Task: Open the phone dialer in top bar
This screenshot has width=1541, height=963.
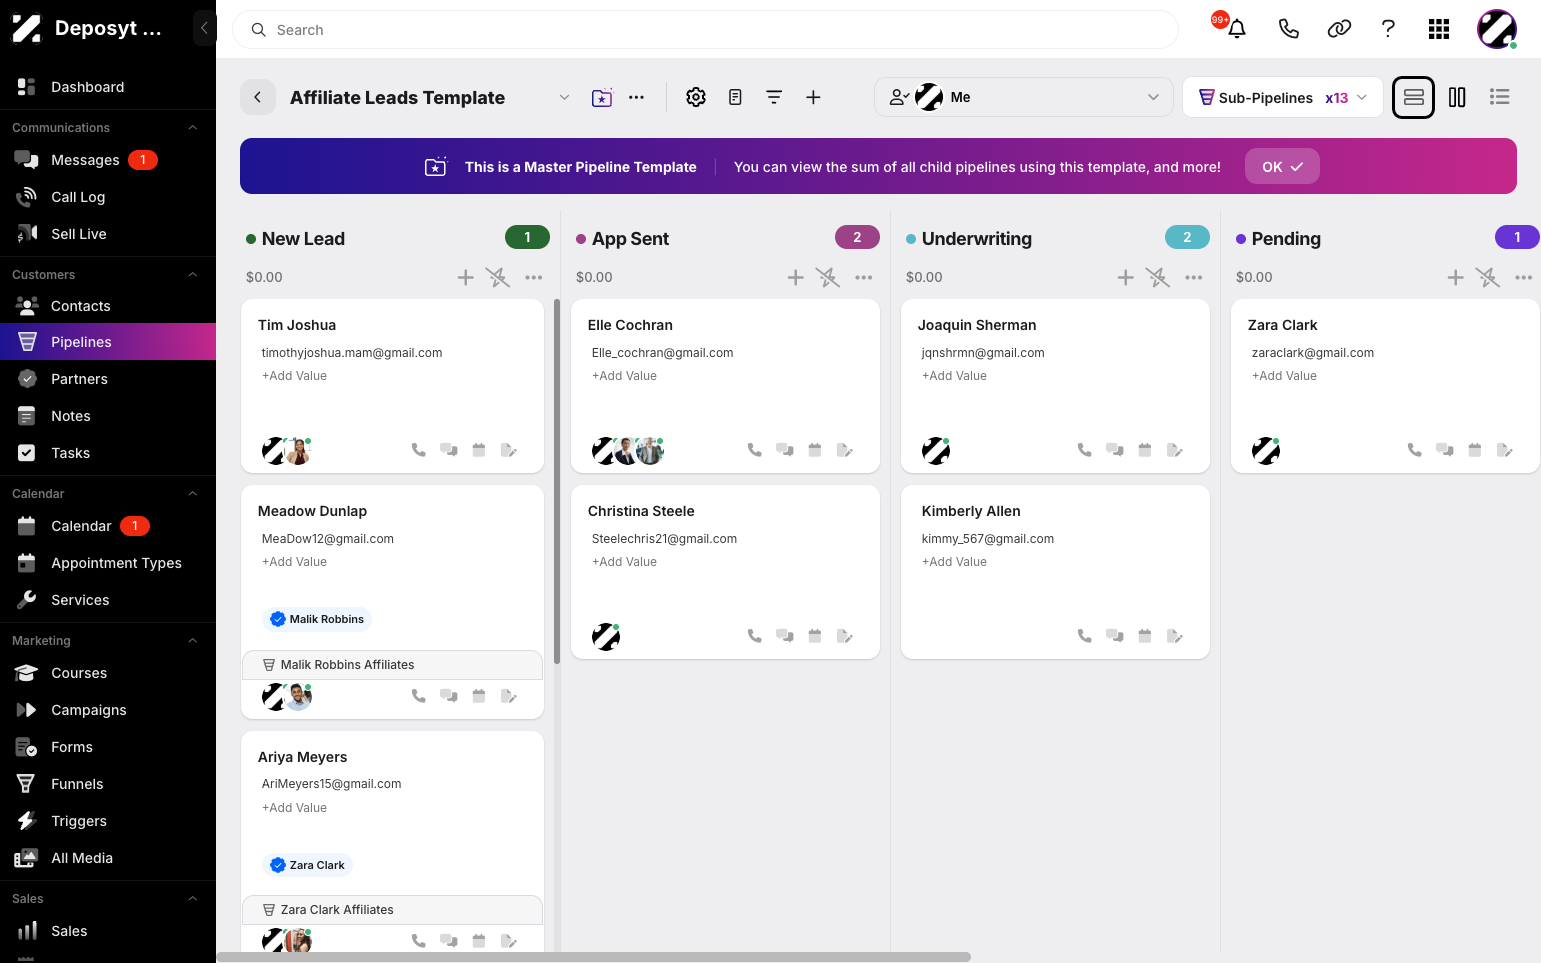Action: tap(1288, 29)
